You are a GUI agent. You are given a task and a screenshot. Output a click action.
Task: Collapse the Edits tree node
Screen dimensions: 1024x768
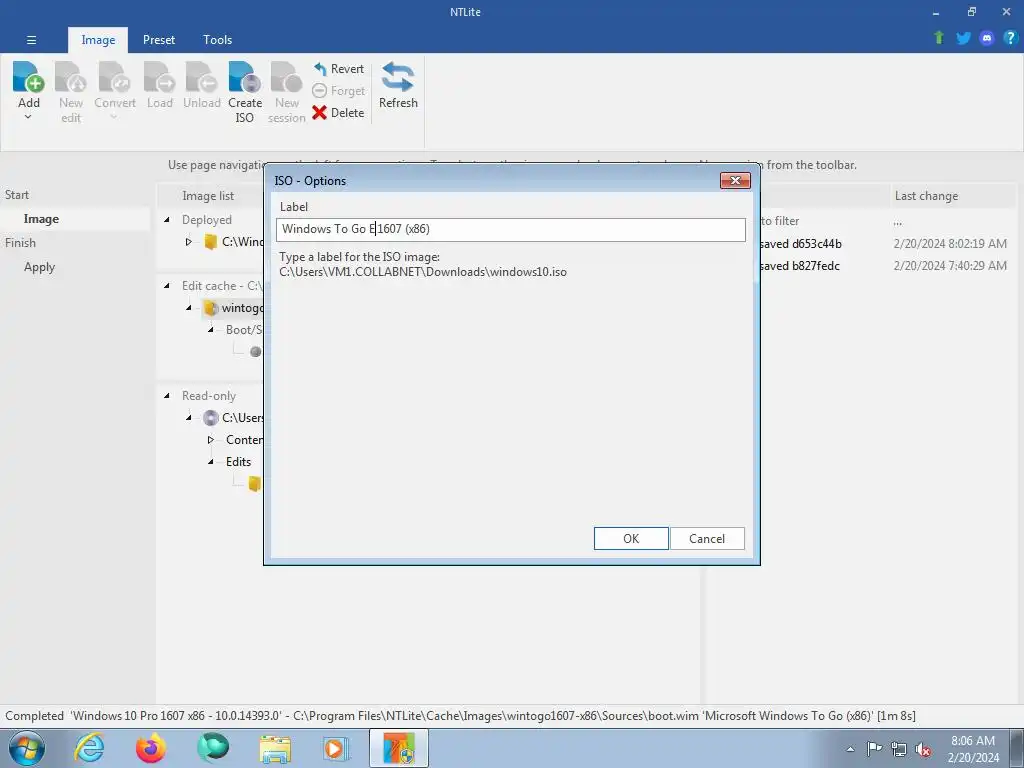point(210,462)
